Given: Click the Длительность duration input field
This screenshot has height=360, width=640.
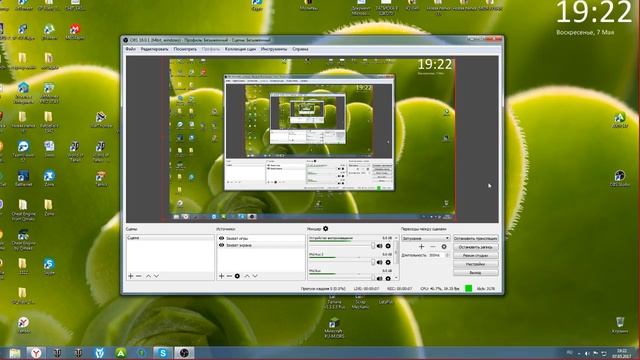Looking at the screenshot, I should (436, 255).
